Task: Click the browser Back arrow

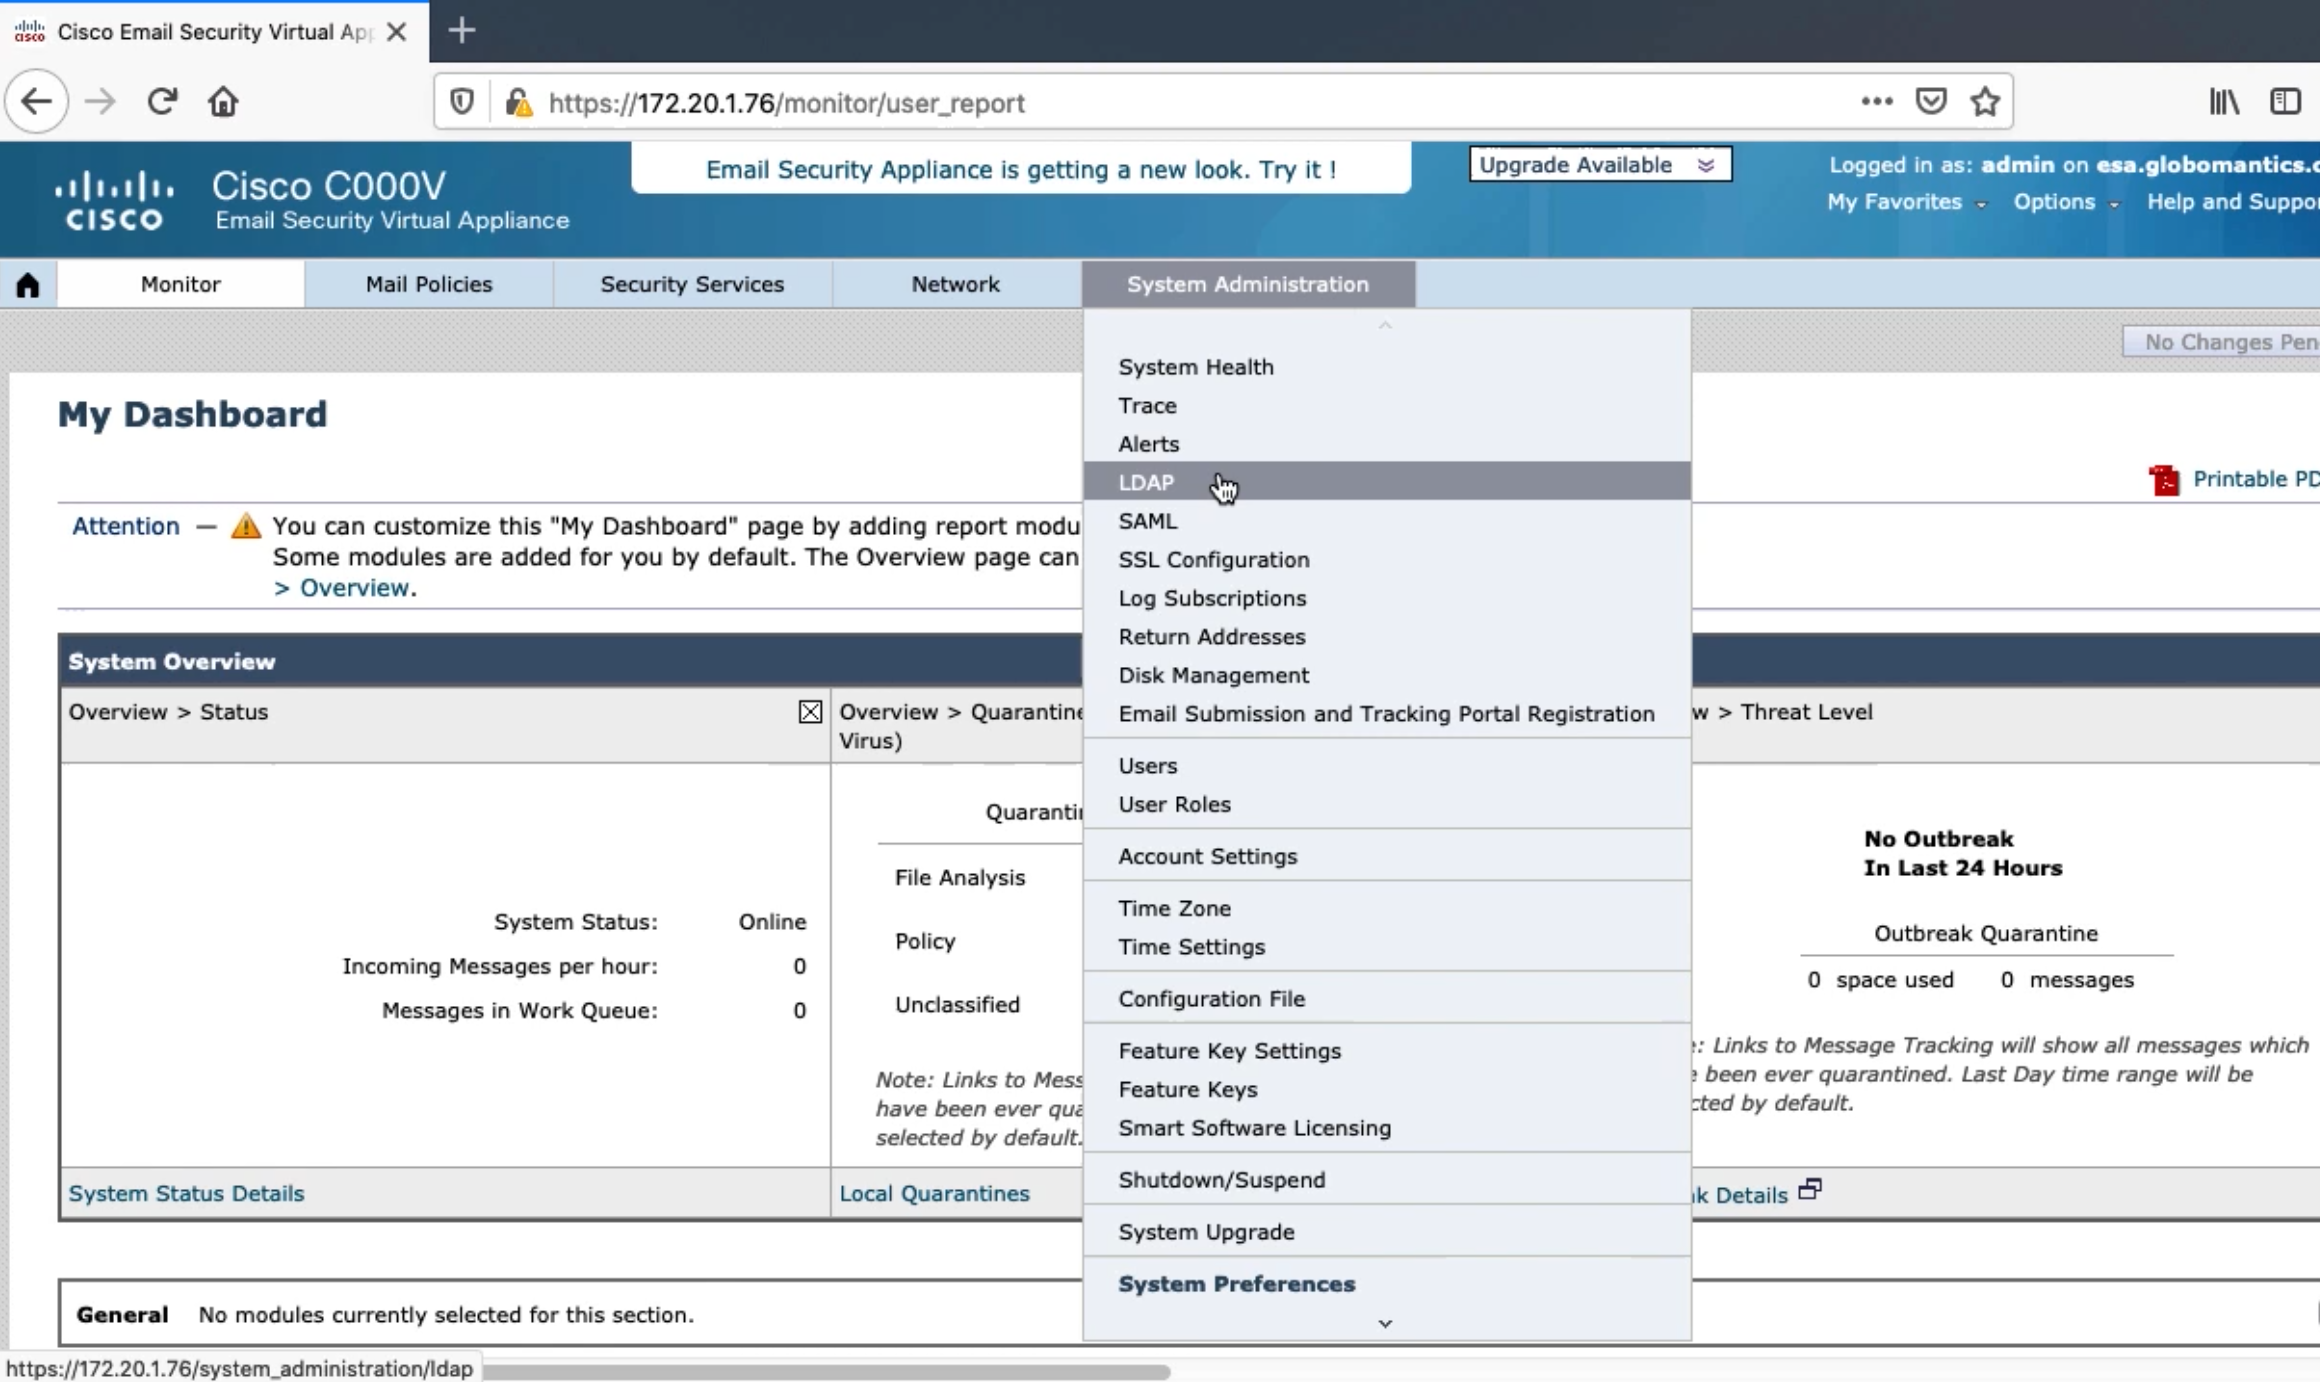Action: [x=36, y=101]
